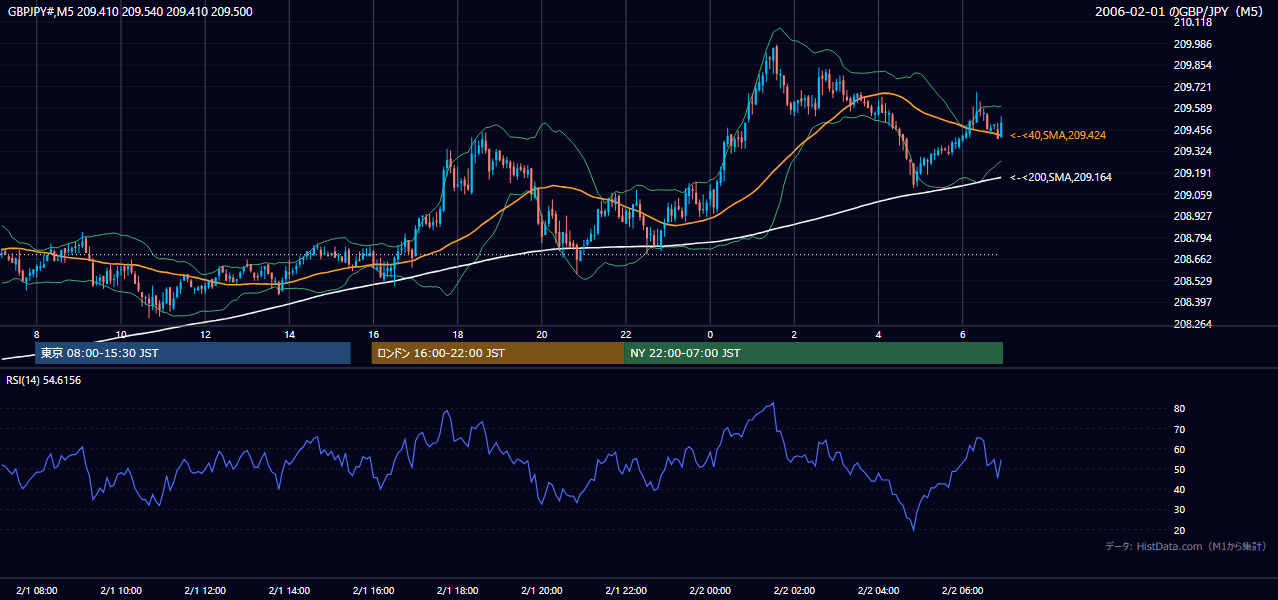This screenshot has height=600, width=1278.
Task: Select the 200 SMA label 209.164
Action: [1060, 177]
